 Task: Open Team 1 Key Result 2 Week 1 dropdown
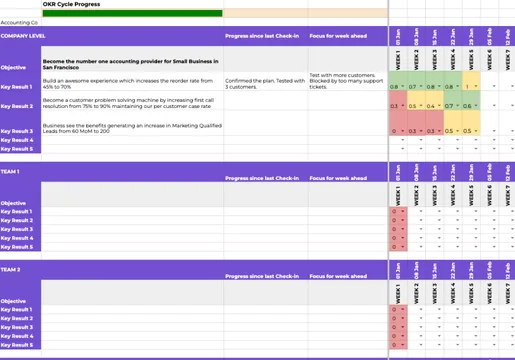coord(403,220)
